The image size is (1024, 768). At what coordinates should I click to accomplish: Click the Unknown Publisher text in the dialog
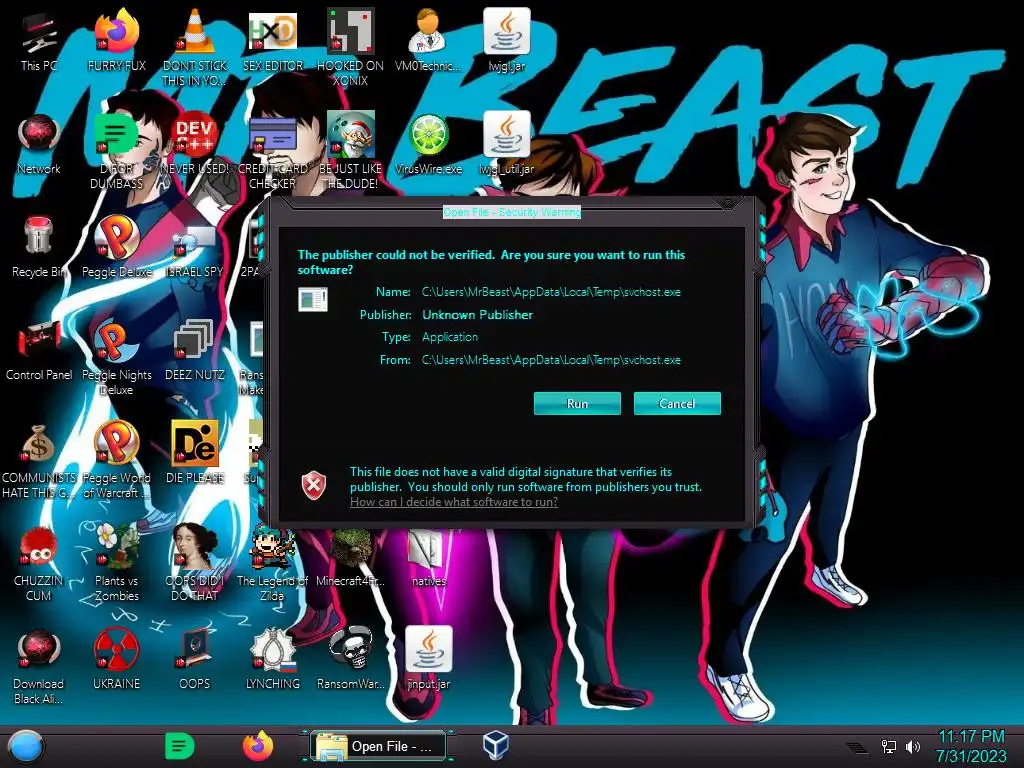click(x=477, y=315)
